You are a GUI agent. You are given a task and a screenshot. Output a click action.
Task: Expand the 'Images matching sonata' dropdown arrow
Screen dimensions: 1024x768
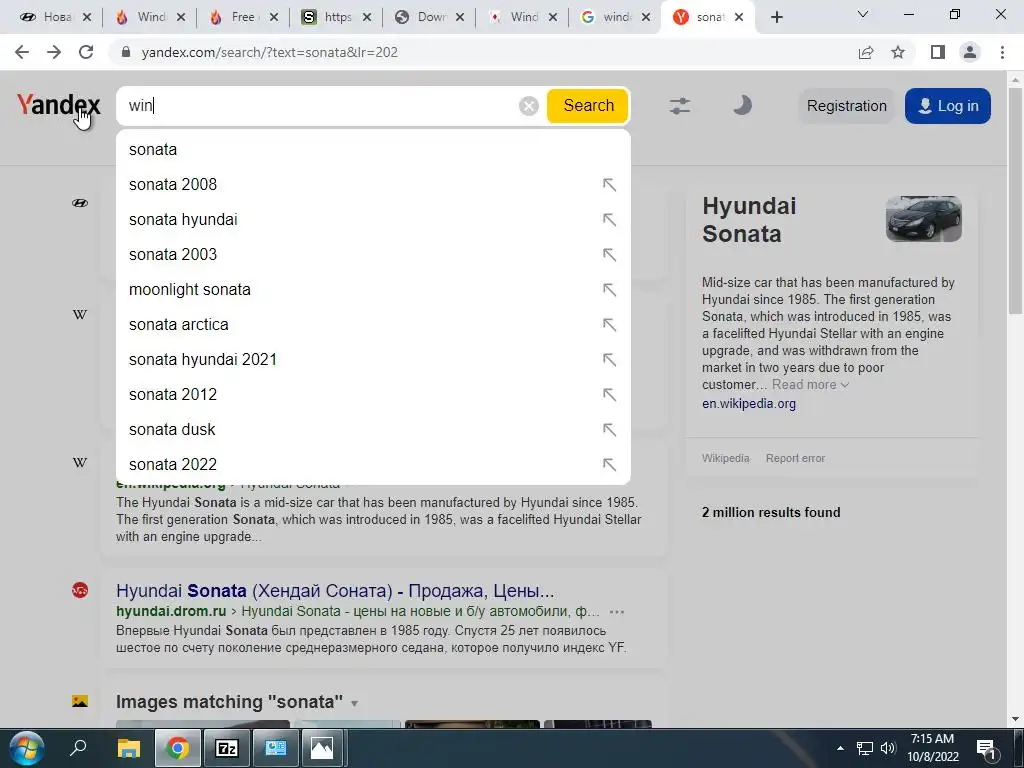pyautogui.click(x=355, y=703)
